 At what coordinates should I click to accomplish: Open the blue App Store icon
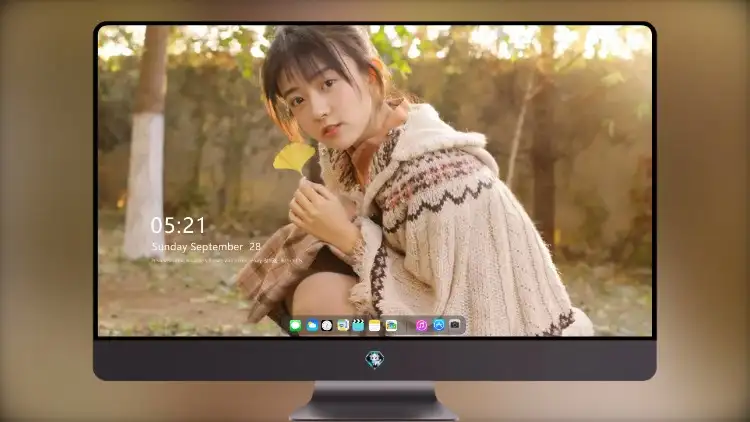[439, 325]
